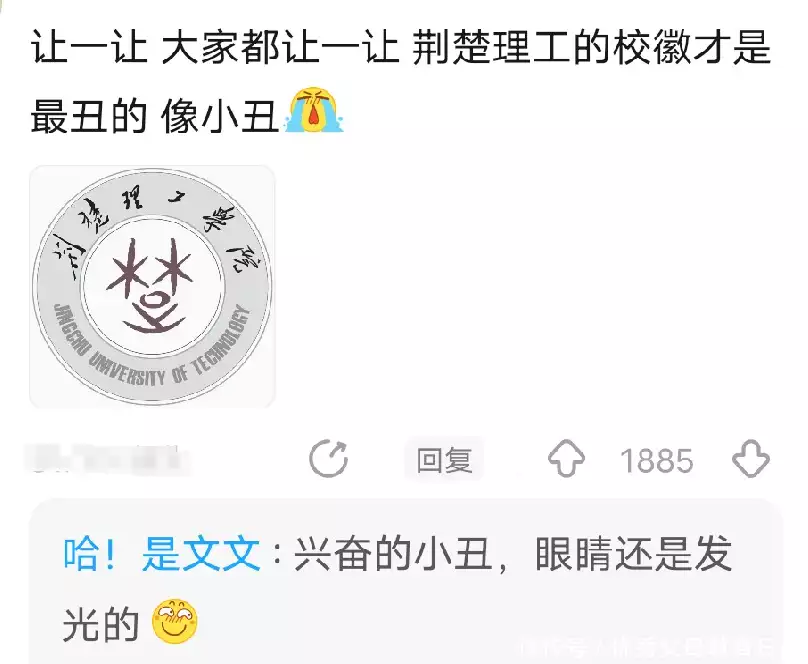
Task: Tap the 眼睛还是发 text in the reply
Action: point(634,554)
